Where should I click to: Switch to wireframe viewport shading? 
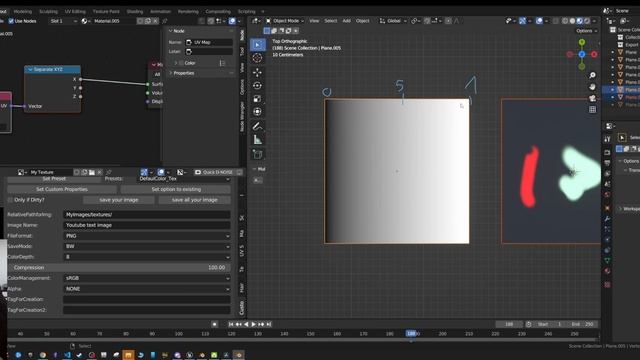pyautogui.click(x=565, y=21)
